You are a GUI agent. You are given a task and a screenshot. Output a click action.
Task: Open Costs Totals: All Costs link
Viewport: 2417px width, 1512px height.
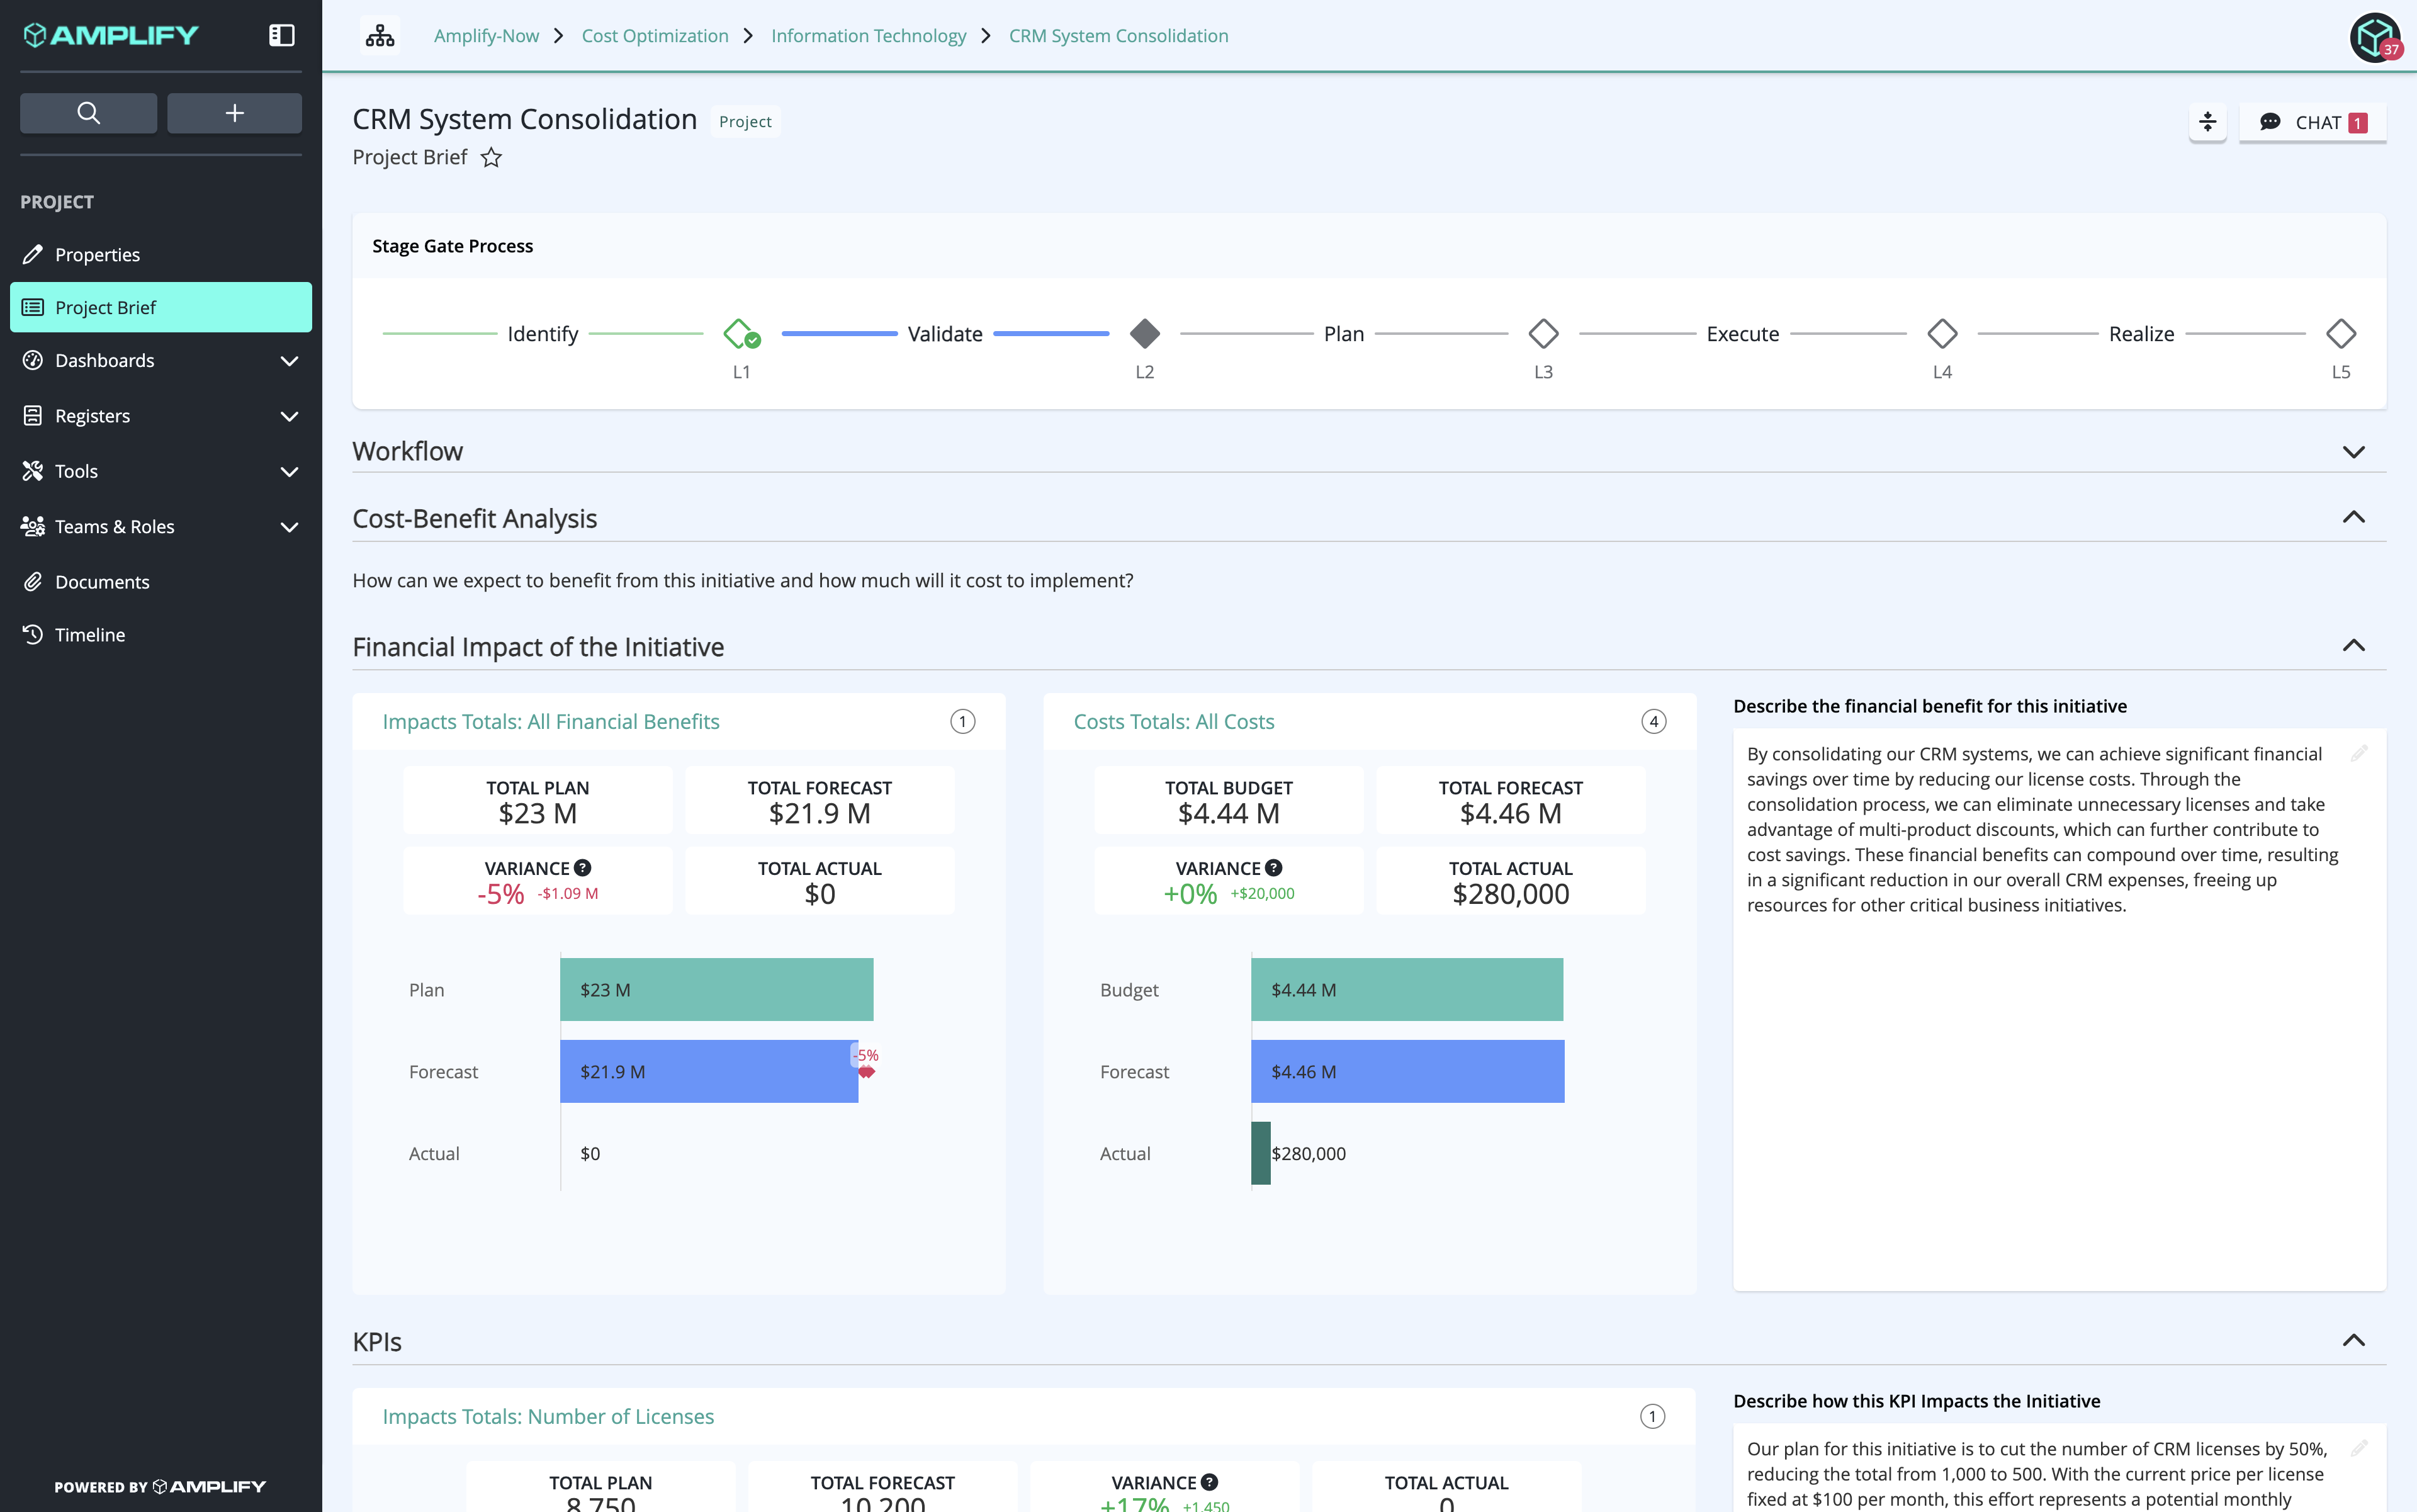click(1174, 721)
